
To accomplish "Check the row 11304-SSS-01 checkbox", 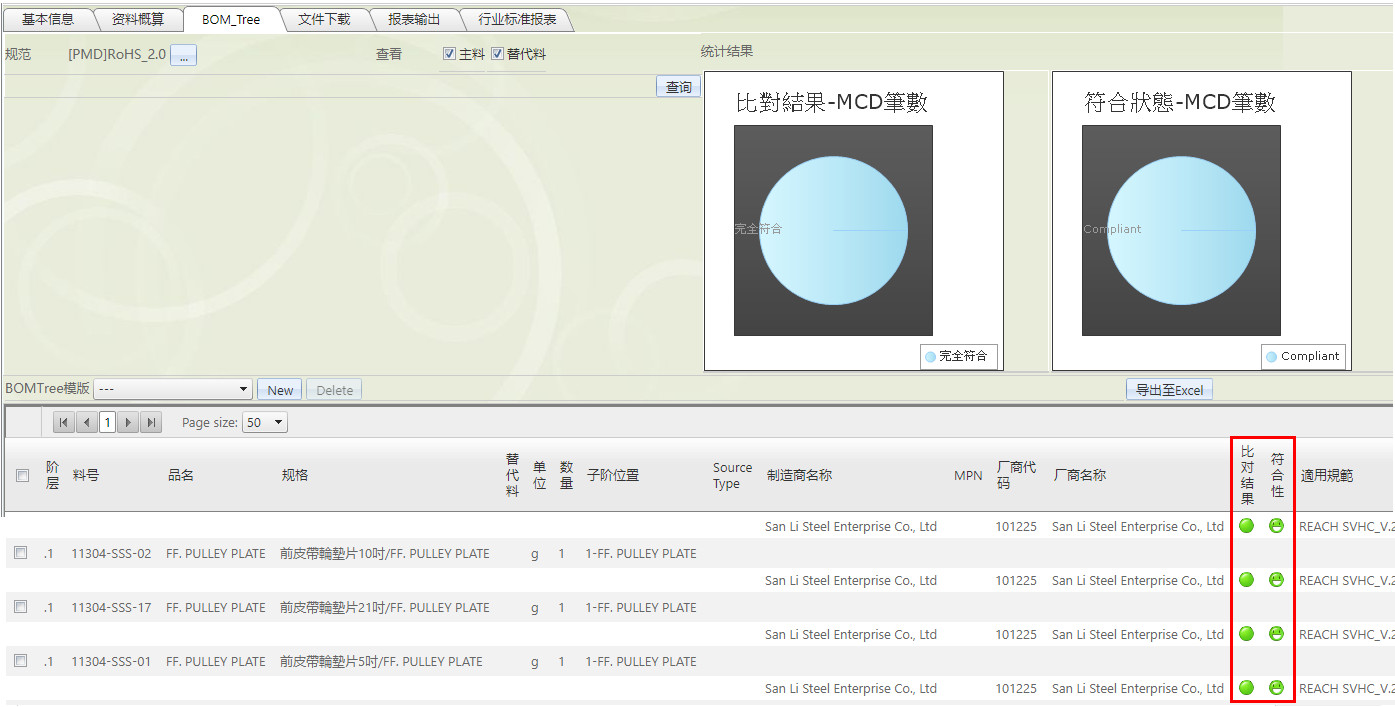I will 20,660.
